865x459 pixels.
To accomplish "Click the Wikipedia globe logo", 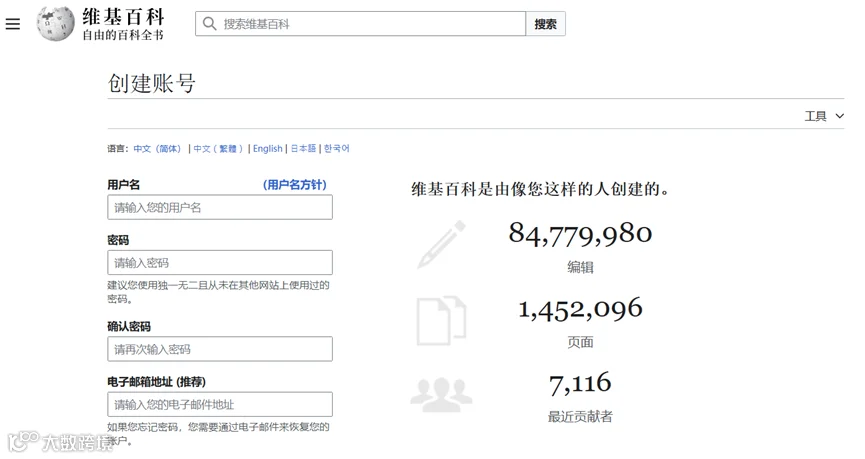I will click(55, 23).
